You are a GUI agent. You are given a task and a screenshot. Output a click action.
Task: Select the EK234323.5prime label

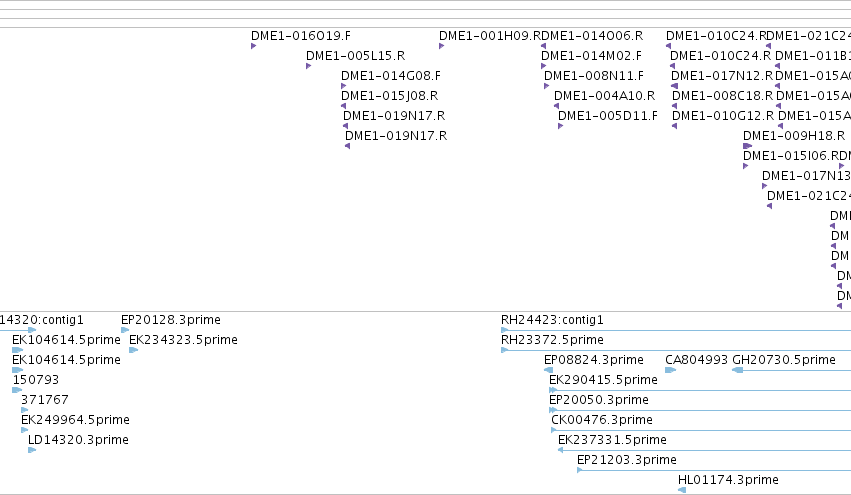183,340
